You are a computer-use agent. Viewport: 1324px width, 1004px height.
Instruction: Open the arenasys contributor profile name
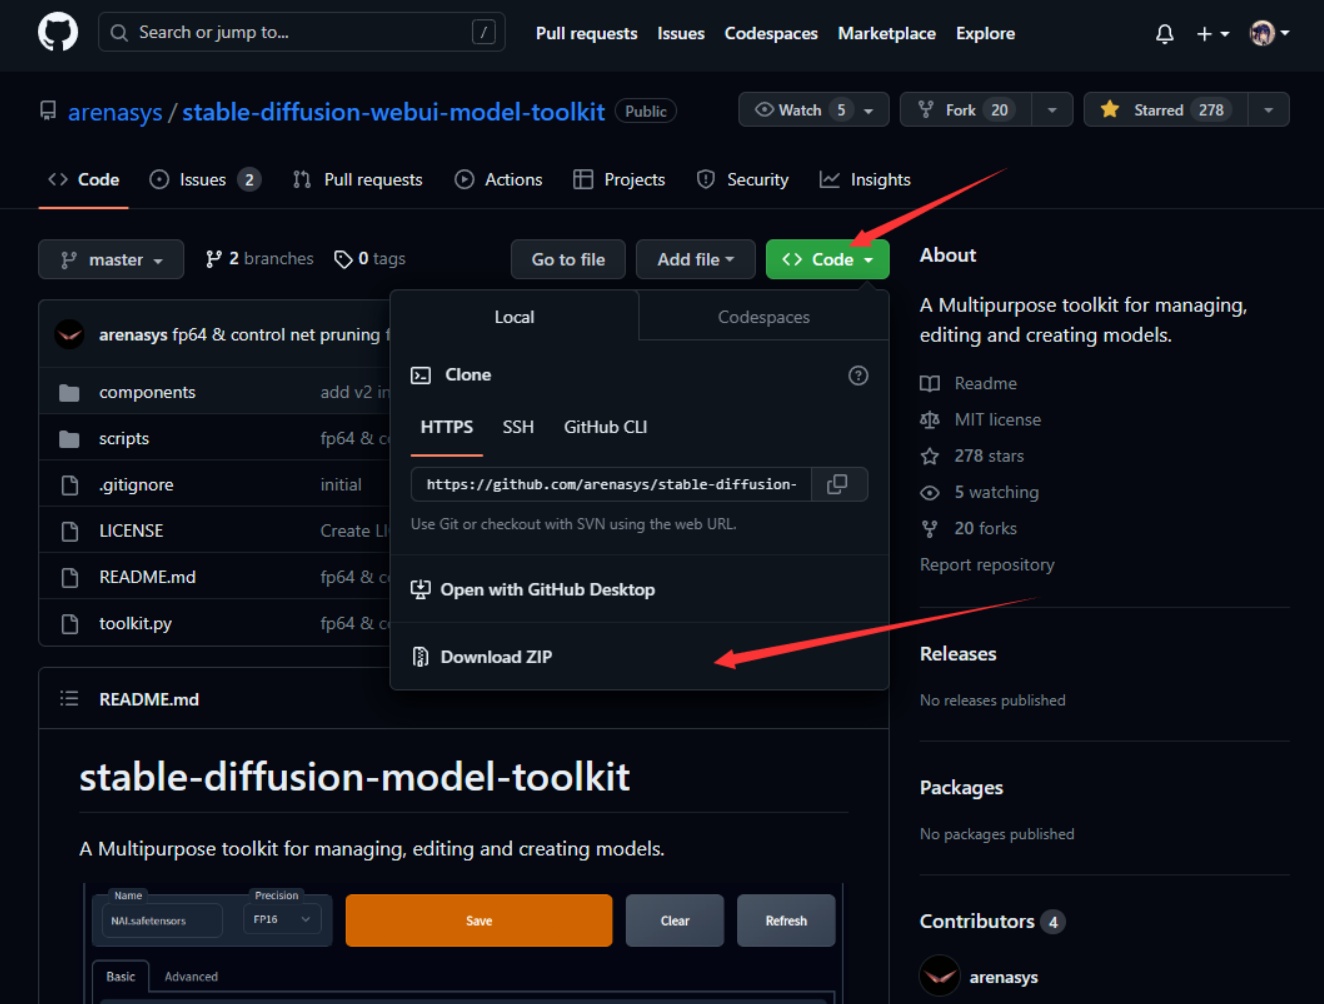[x=1003, y=977]
